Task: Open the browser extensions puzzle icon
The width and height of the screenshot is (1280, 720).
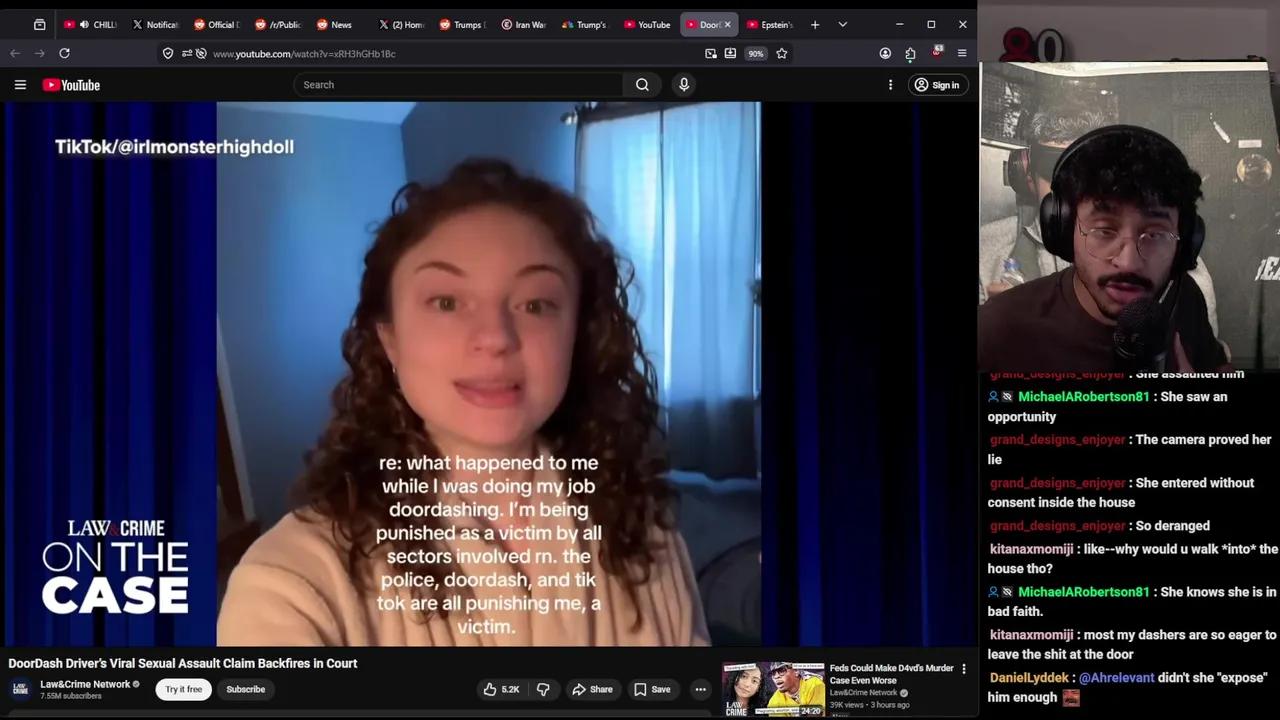Action: [x=910, y=53]
